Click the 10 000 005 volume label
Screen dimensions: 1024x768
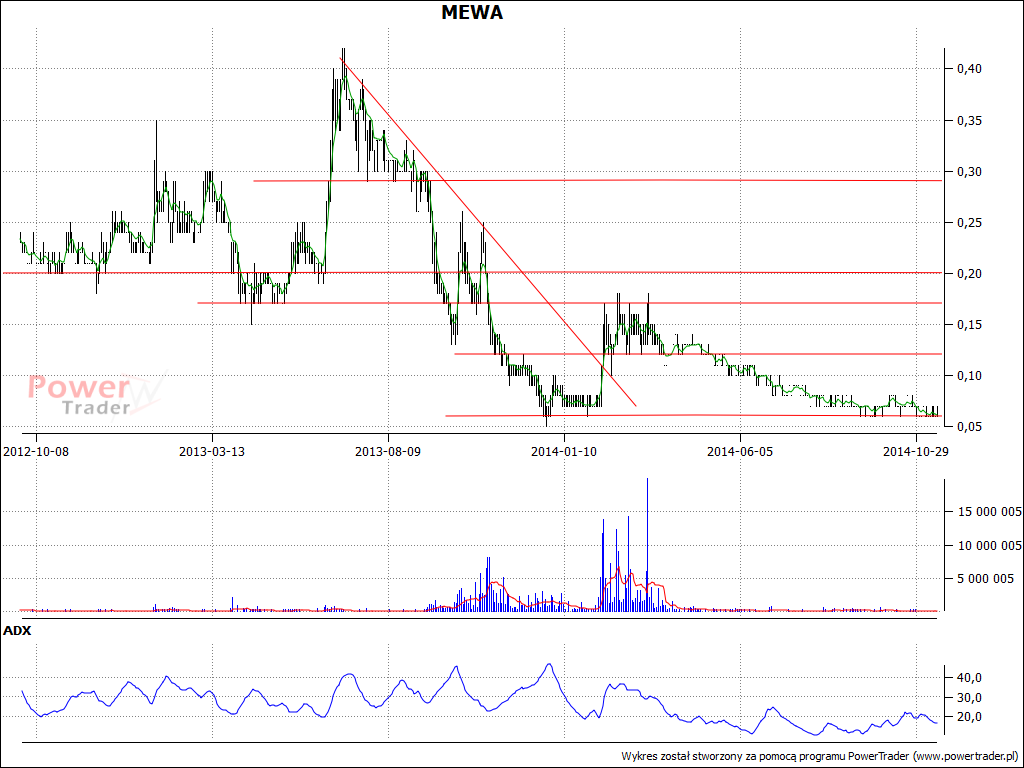click(x=989, y=545)
